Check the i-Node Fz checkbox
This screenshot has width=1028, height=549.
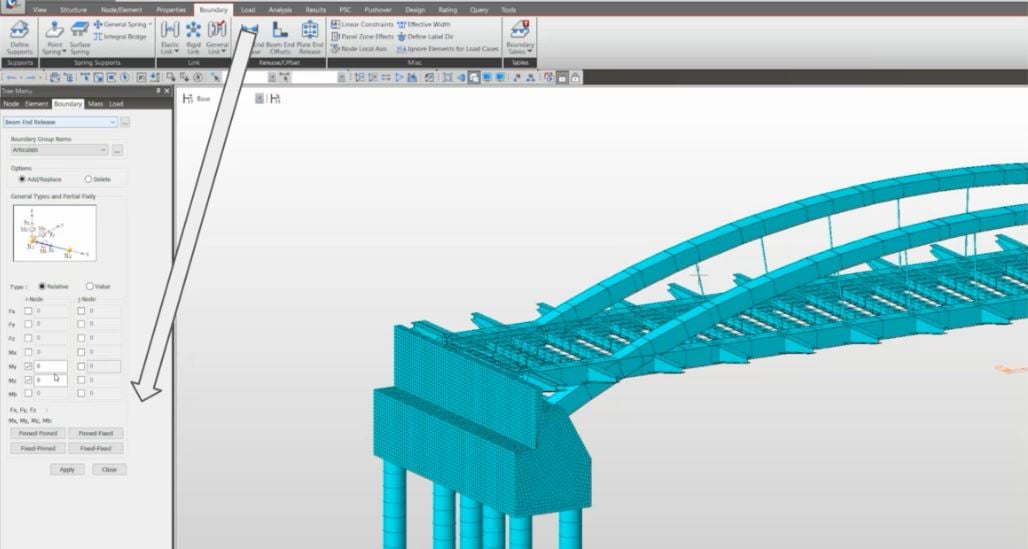click(x=28, y=338)
